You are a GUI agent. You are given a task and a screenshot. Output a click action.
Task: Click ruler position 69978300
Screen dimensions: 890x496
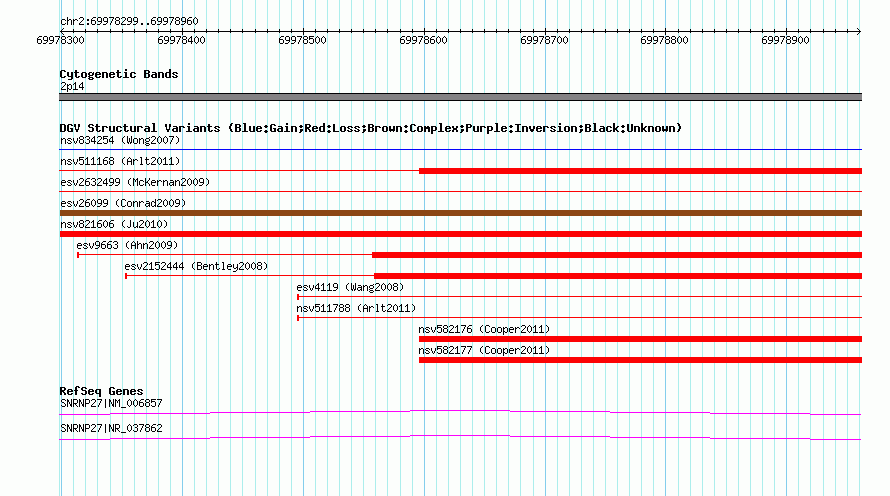tap(60, 40)
